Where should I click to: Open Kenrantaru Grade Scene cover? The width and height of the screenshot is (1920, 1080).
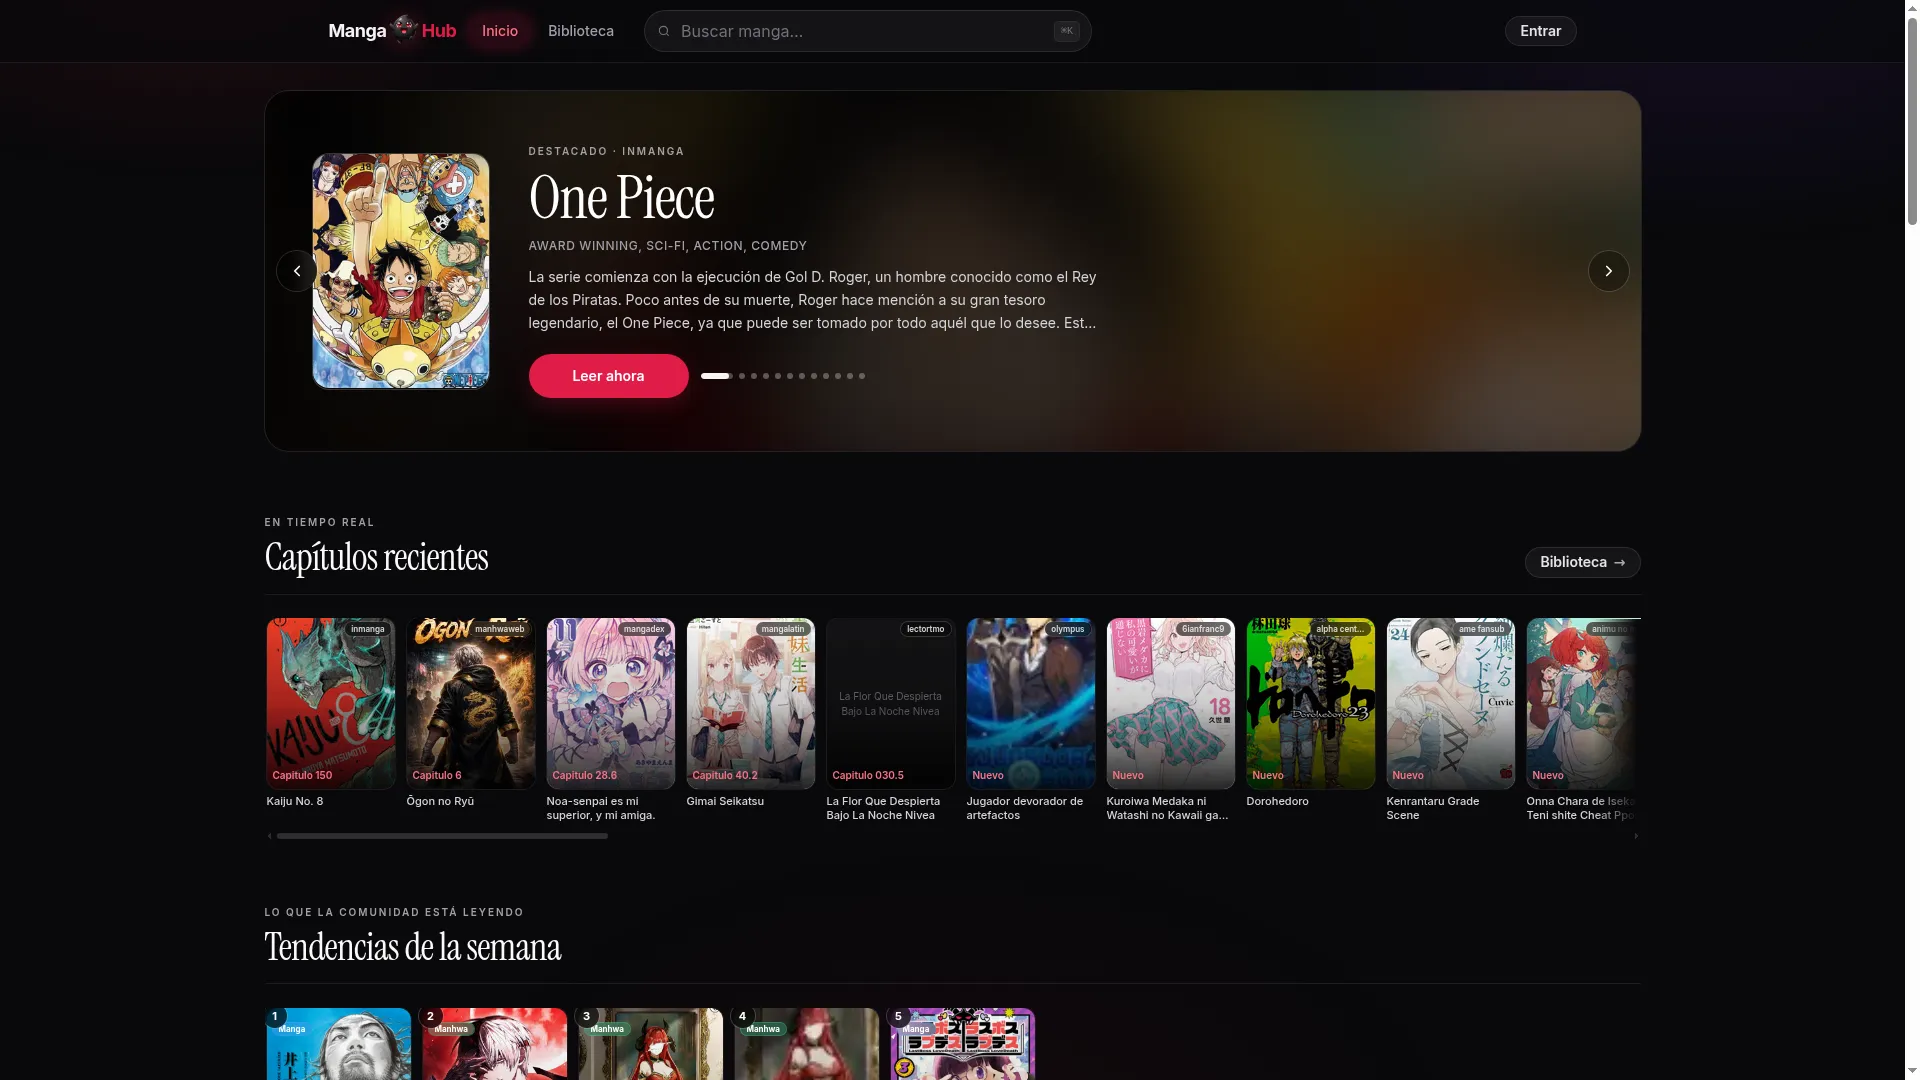coord(1451,704)
